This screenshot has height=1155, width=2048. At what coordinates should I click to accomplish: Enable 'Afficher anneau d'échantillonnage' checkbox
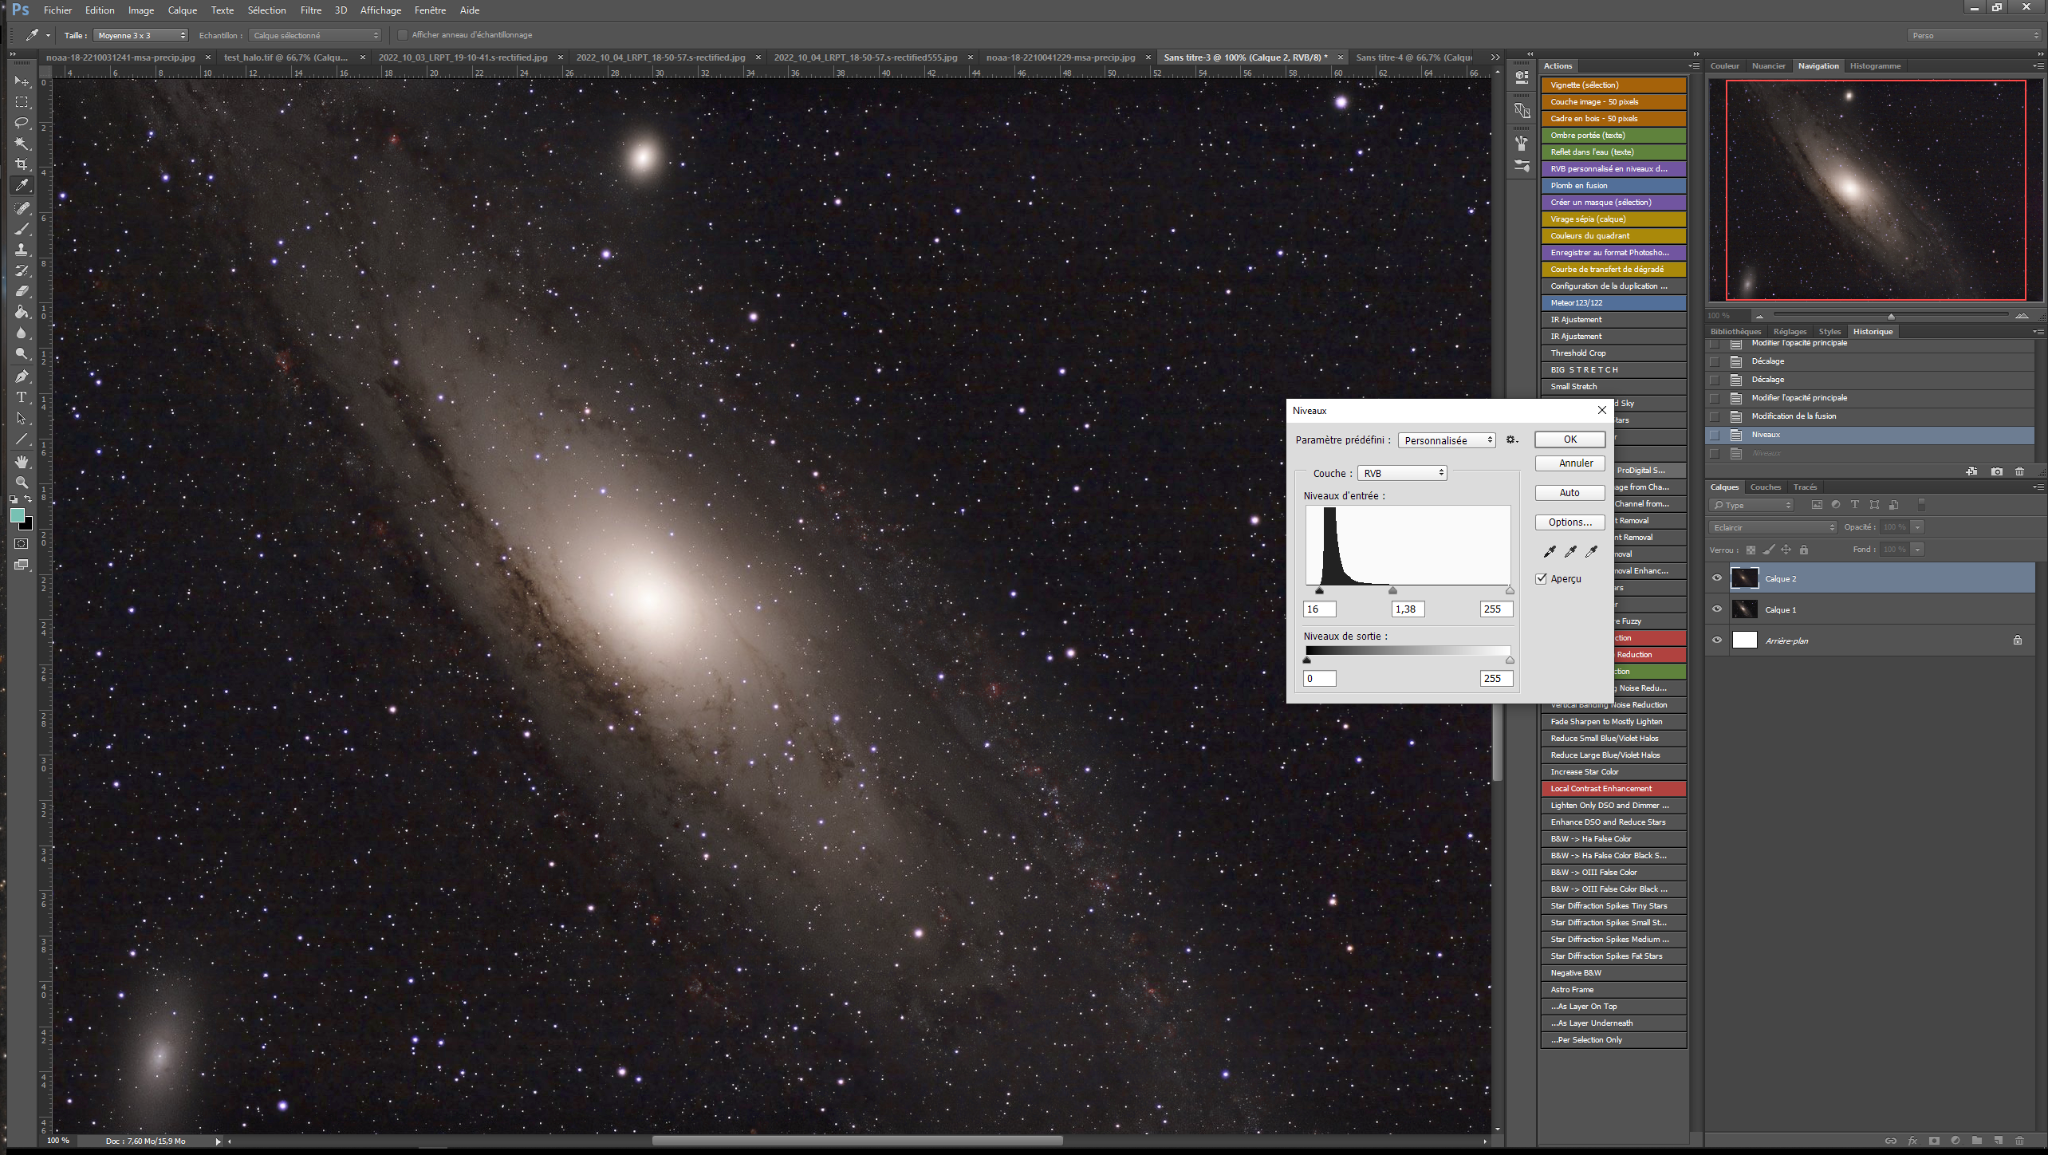coord(403,35)
